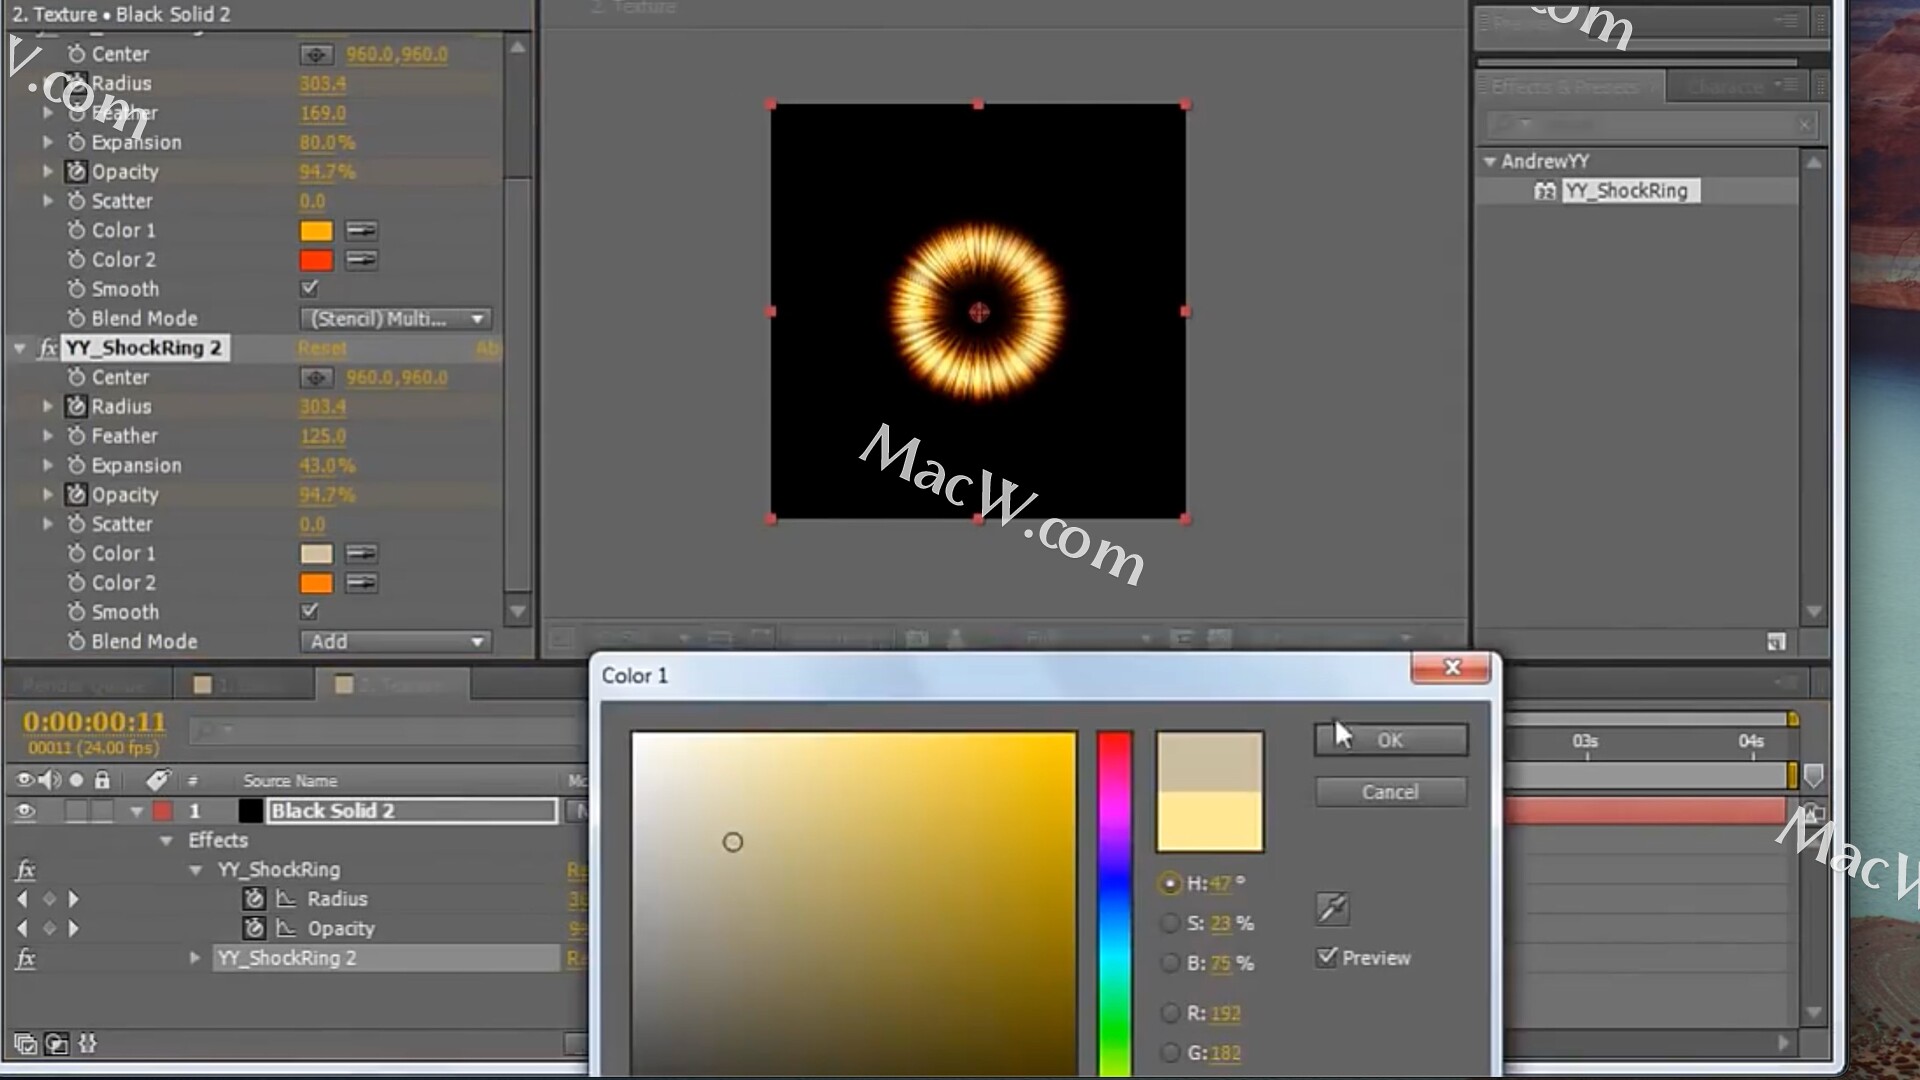Select the S saturation radio button
The height and width of the screenshot is (1080, 1920).
click(1169, 923)
